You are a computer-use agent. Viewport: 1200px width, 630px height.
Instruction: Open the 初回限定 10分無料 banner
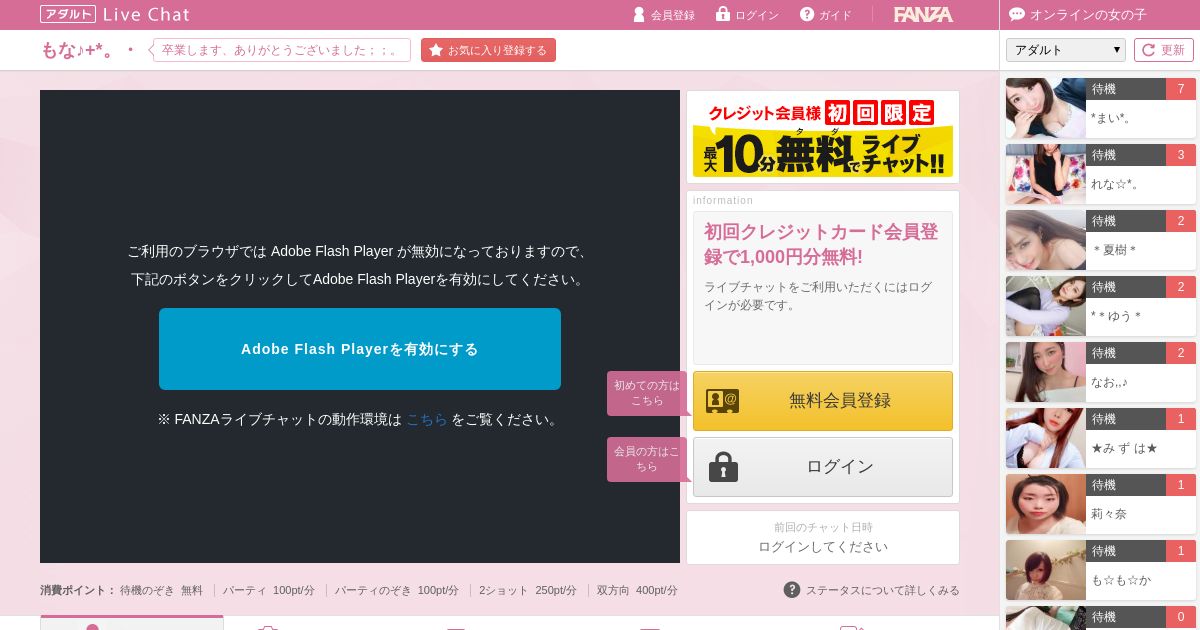coord(823,137)
